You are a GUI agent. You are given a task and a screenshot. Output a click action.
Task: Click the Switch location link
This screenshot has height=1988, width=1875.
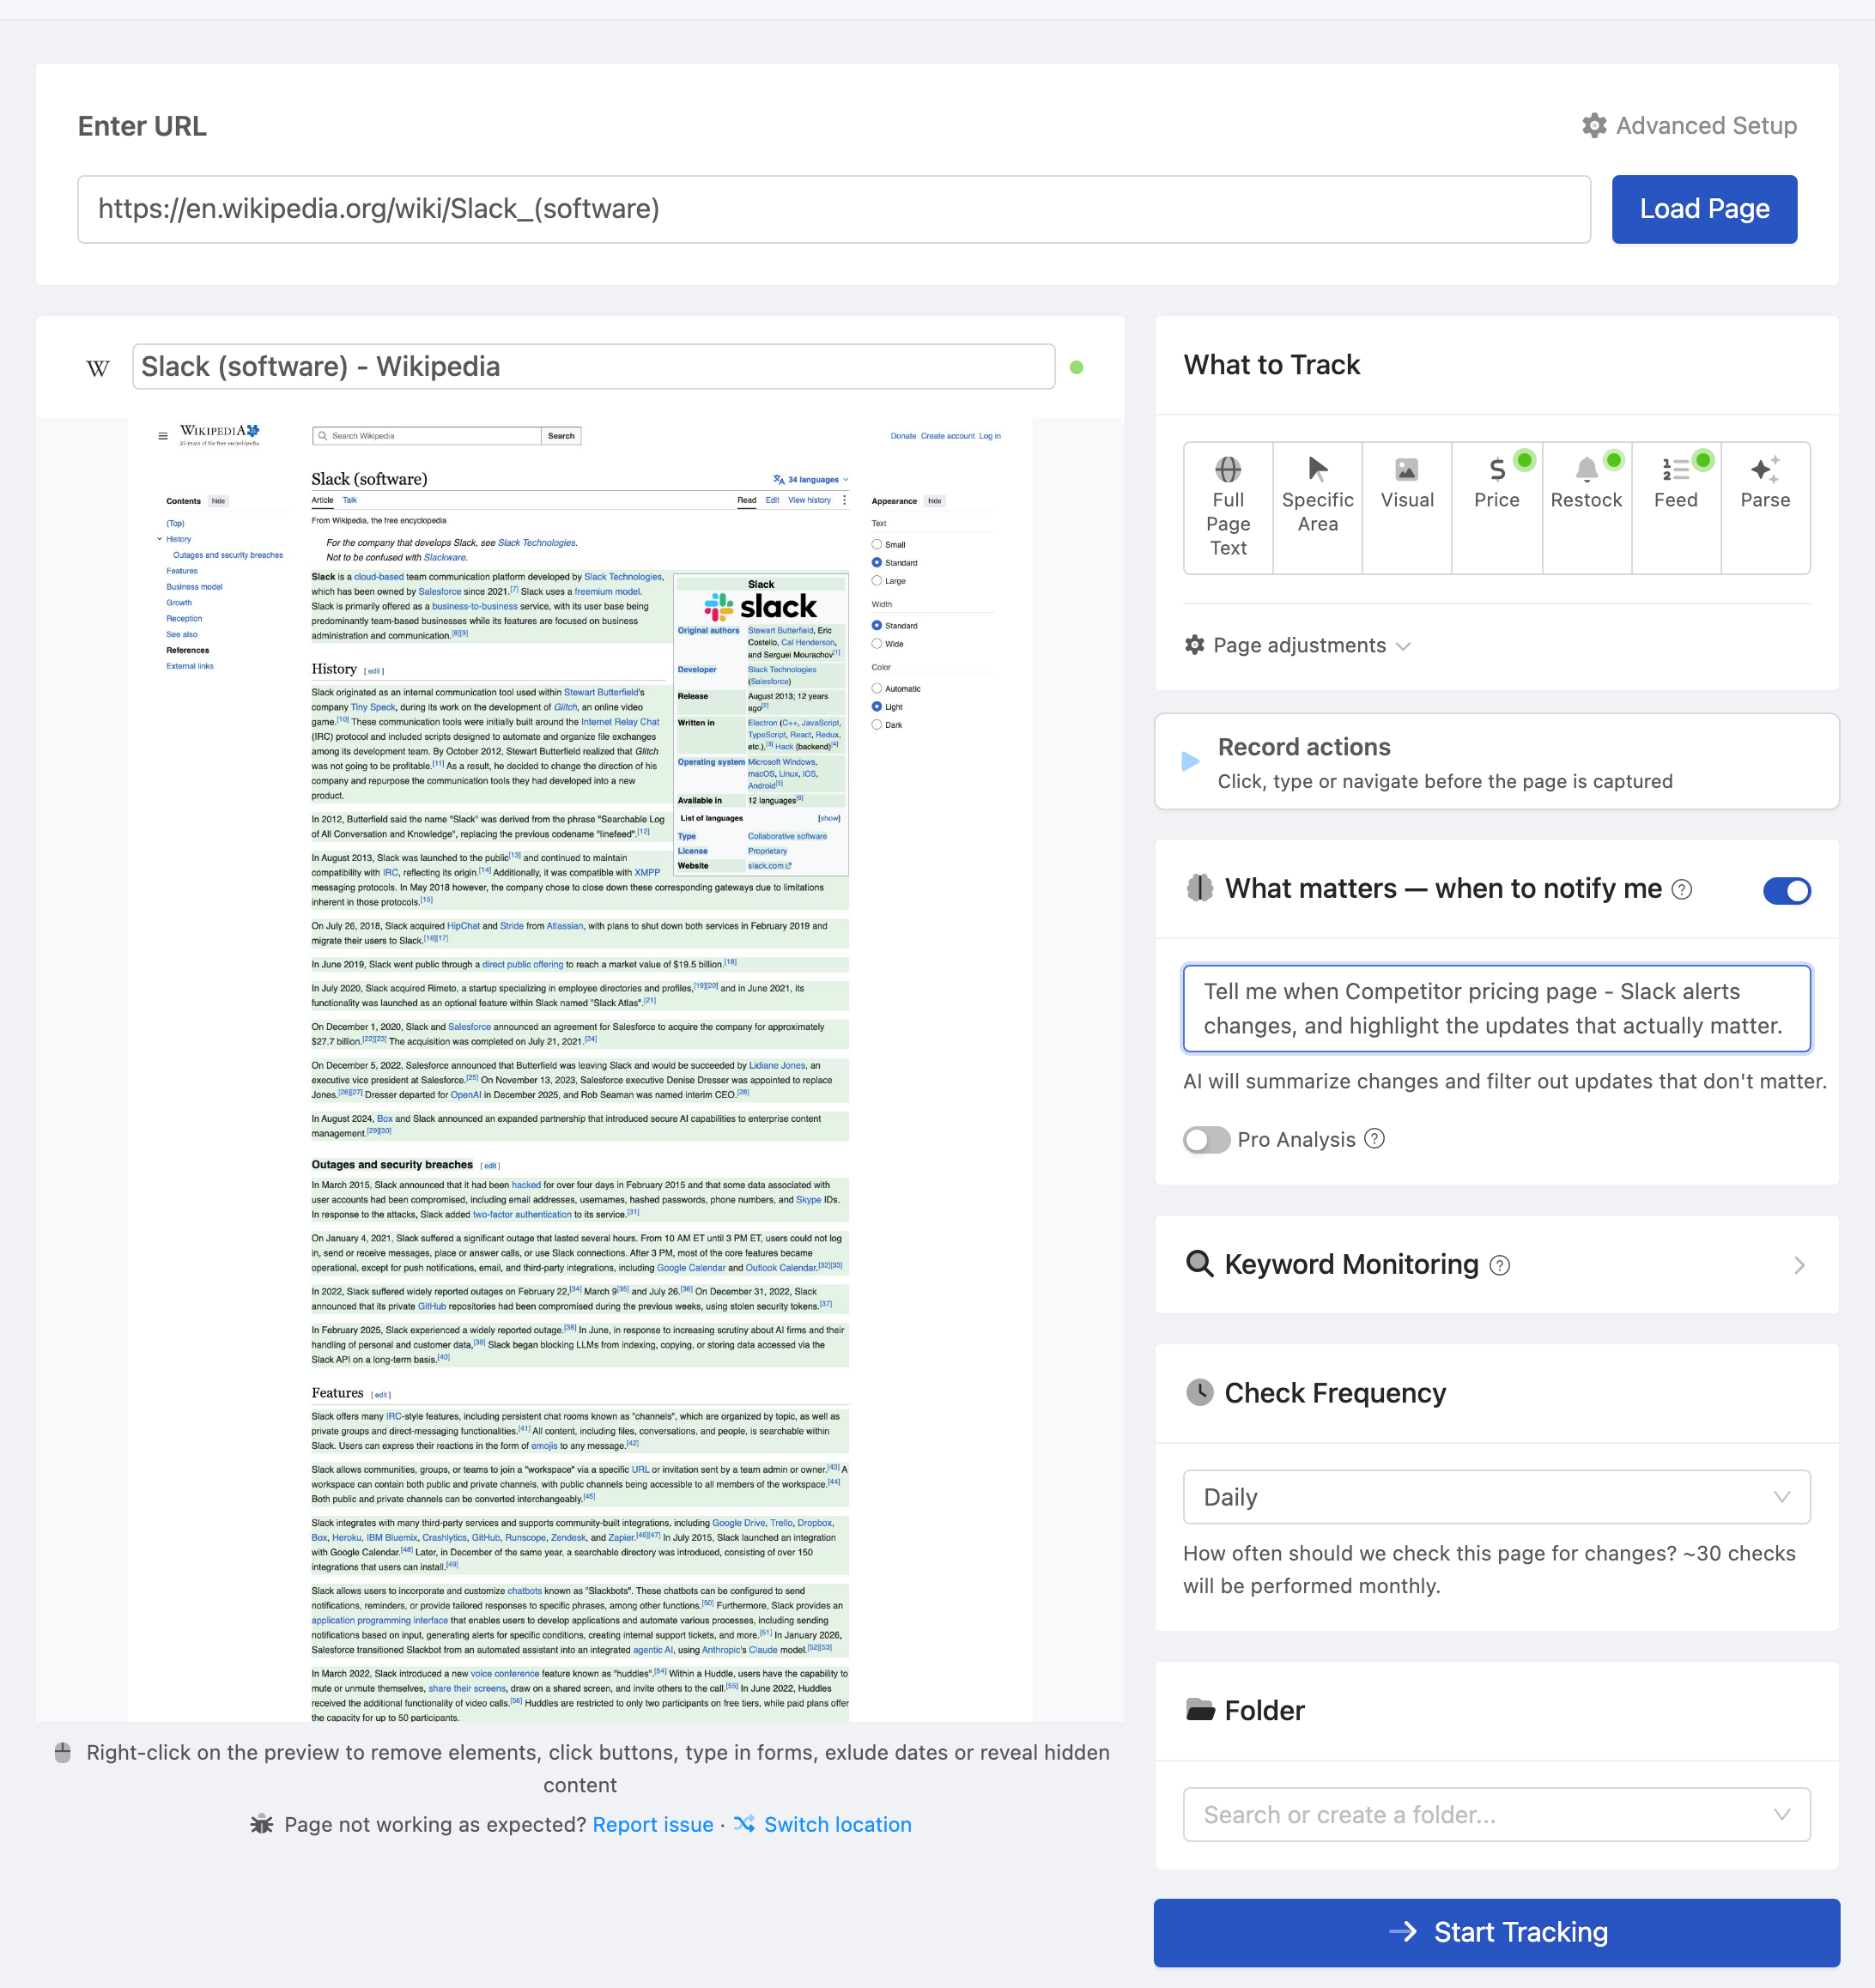point(837,1824)
